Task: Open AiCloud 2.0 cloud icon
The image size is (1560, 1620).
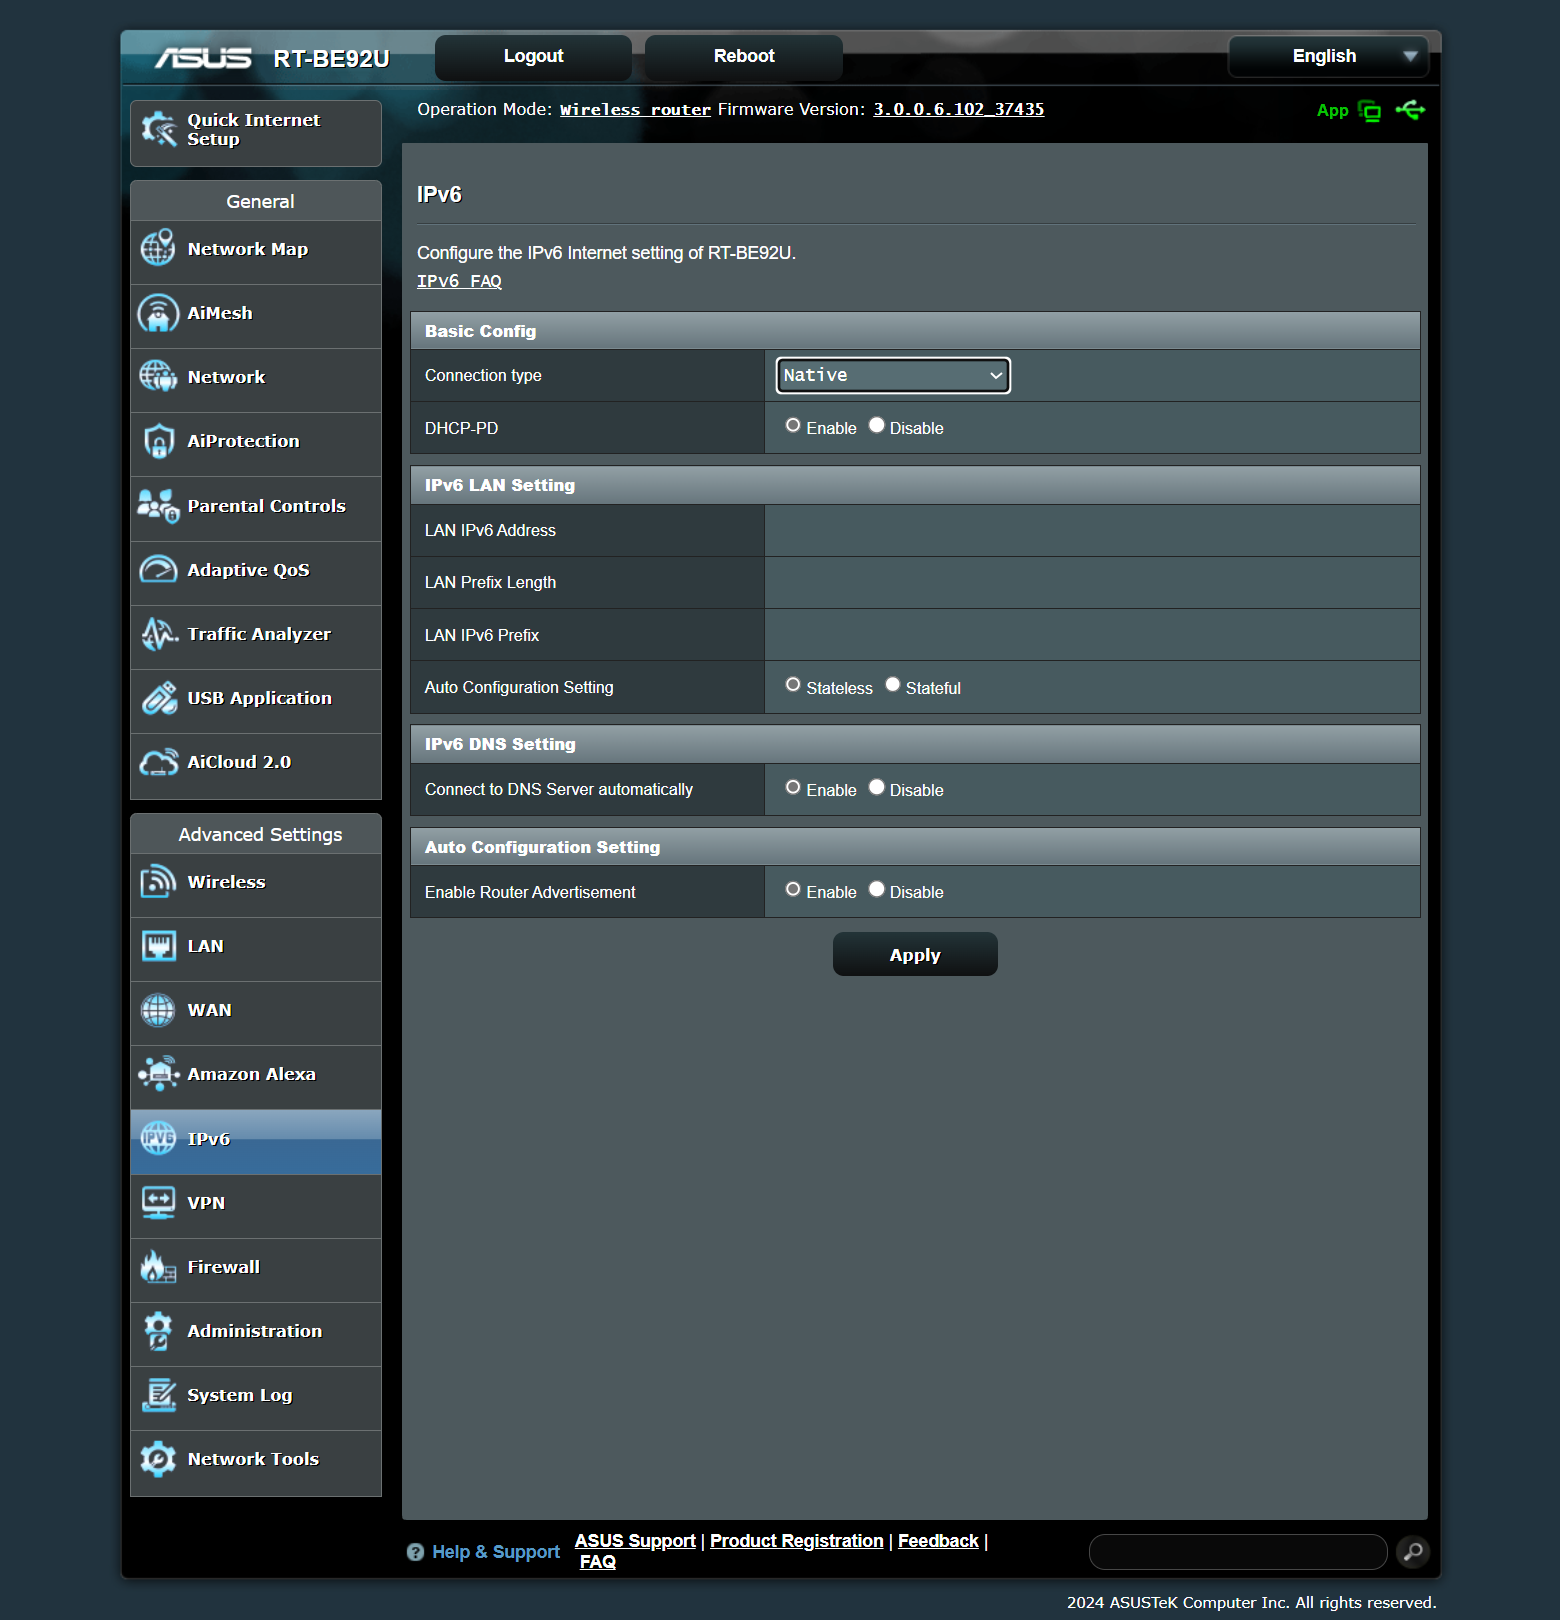Action: coord(159,762)
